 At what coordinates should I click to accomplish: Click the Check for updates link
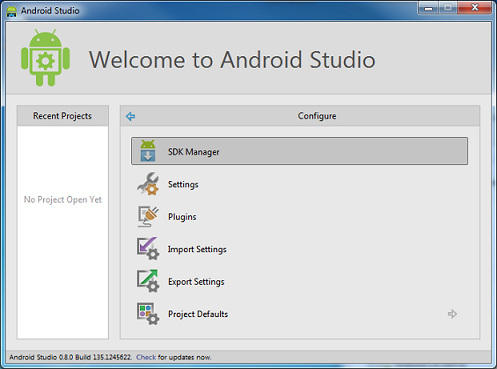(x=146, y=357)
